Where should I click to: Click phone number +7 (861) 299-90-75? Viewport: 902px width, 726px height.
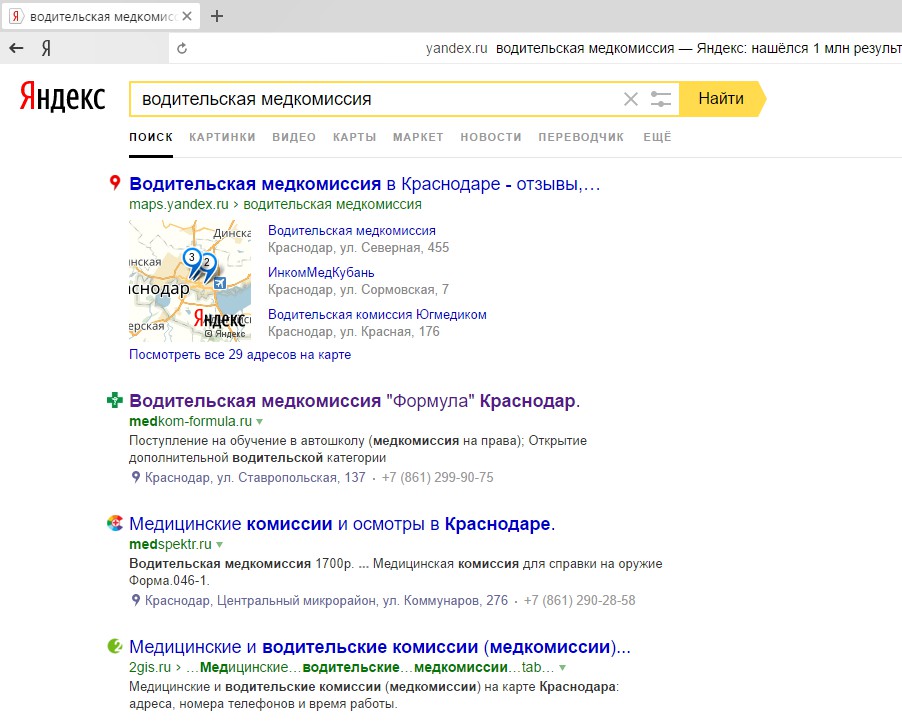pos(438,477)
